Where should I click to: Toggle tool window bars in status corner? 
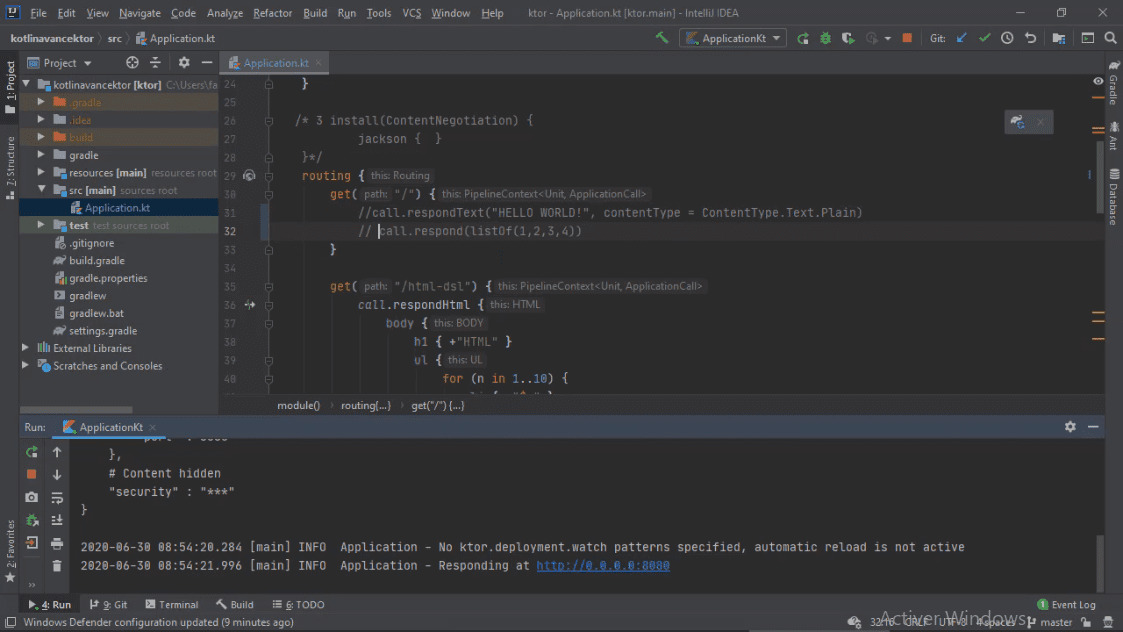(10, 622)
